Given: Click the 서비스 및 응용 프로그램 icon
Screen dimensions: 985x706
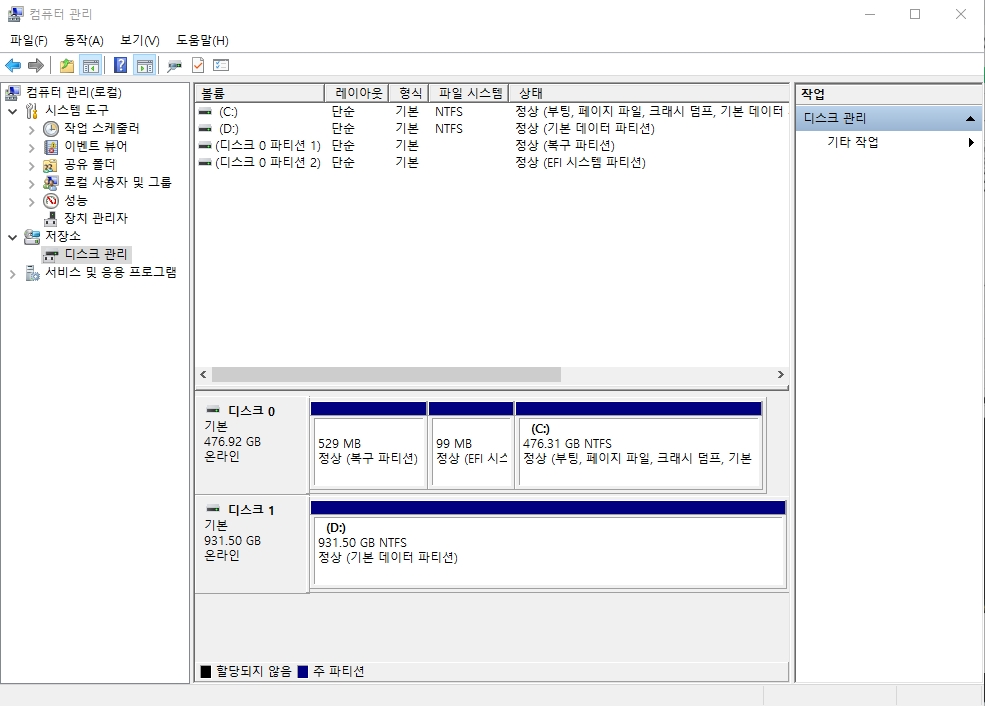Looking at the screenshot, I should (33, 273).
